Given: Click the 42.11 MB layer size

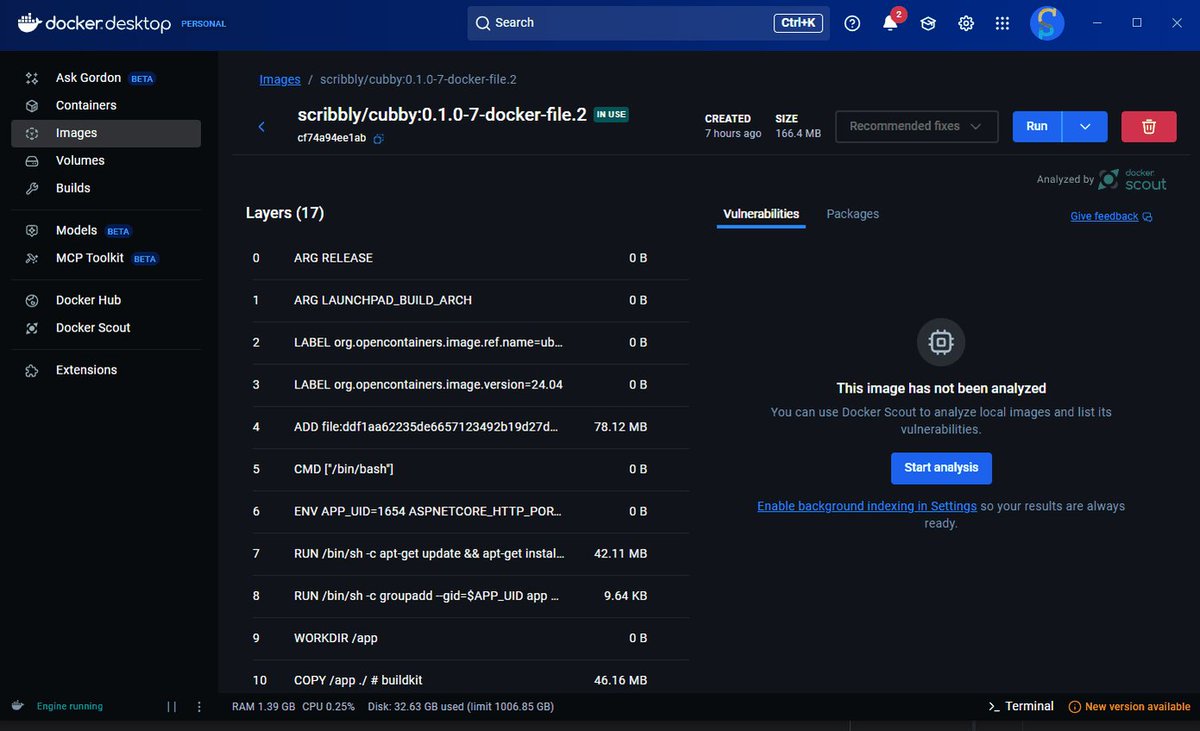Looking at the screenshot, I should click(x=620, y=553).
